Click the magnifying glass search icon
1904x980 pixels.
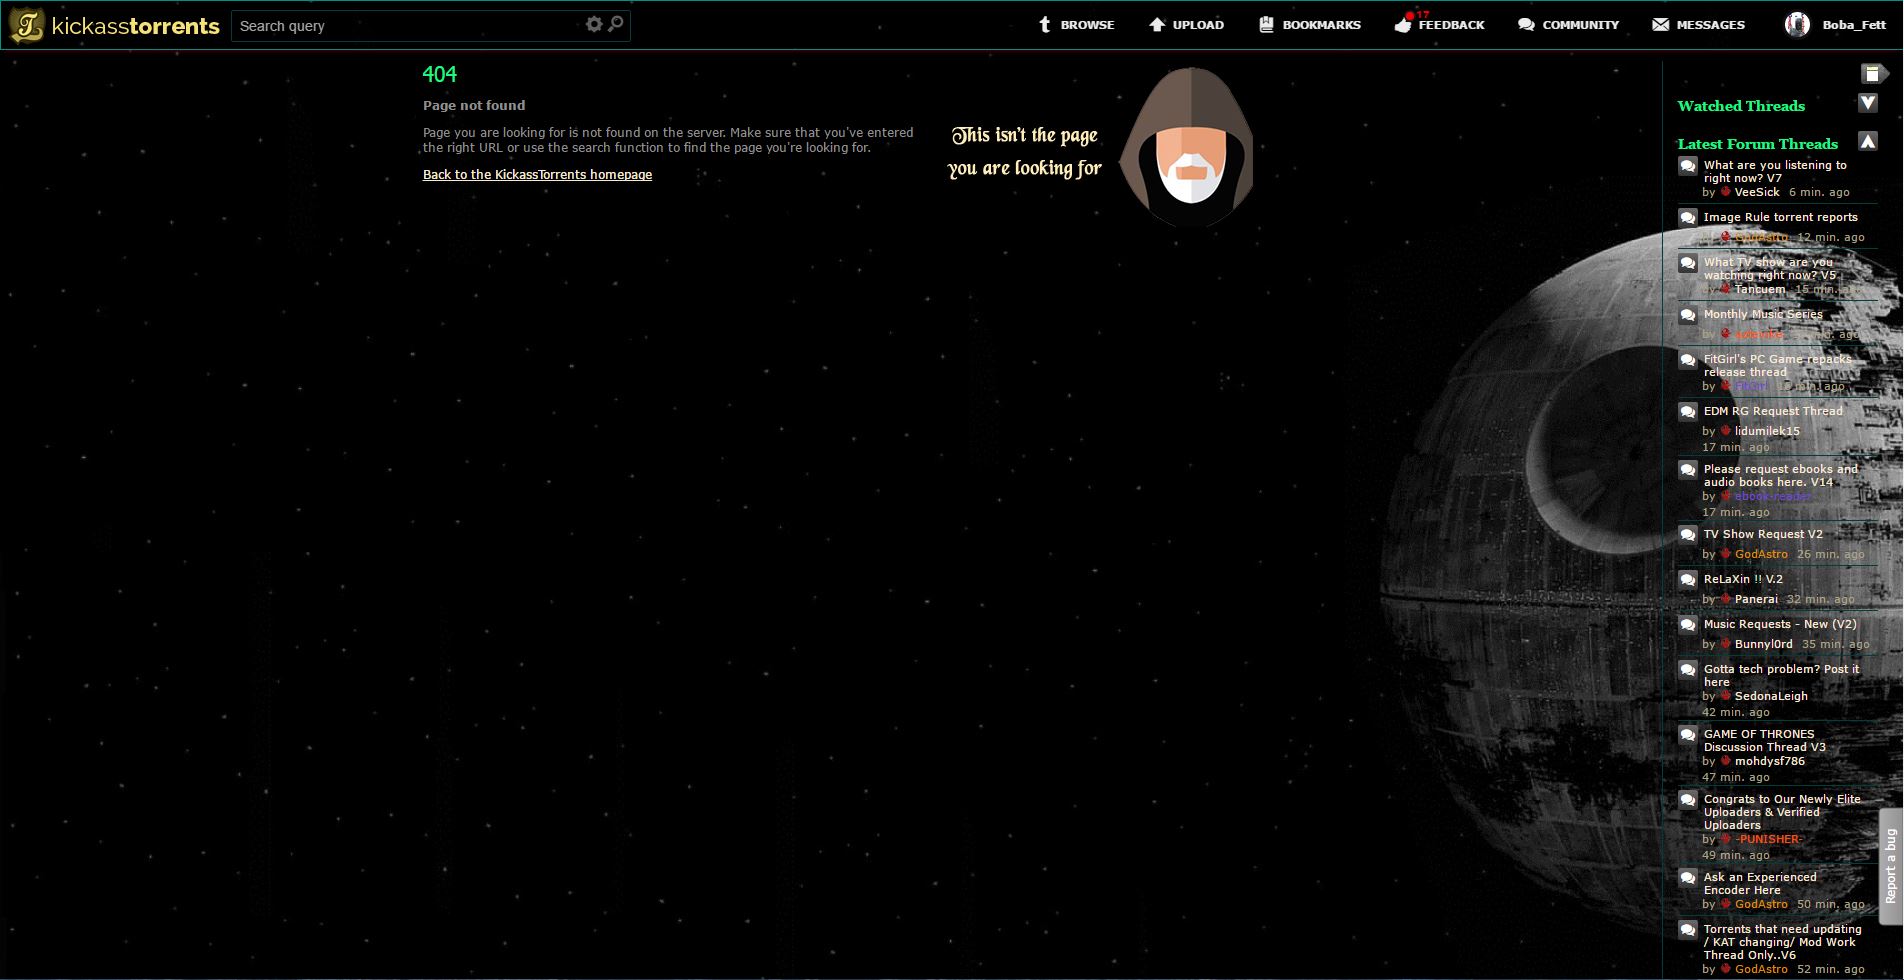[x=614, y=24]
